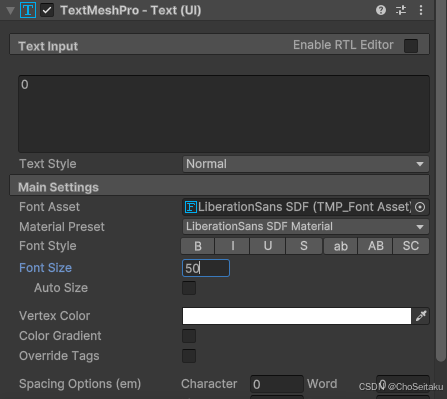Viewport: 447px width, 399px height.
Task: Enable the Auto Size checkbox
Action: click(x=189, y=288)
